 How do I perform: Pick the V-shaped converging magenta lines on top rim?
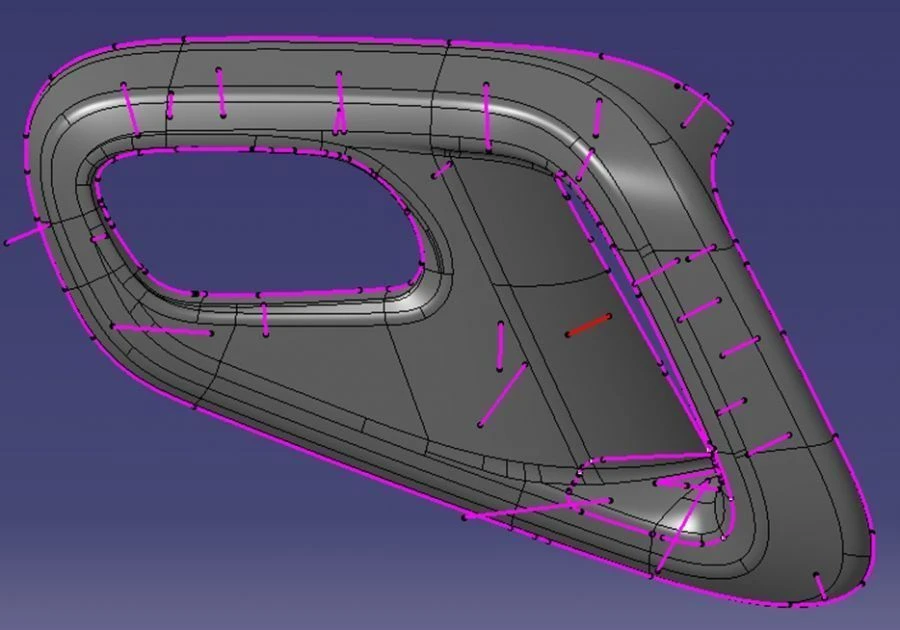click(x=340, y=105)
